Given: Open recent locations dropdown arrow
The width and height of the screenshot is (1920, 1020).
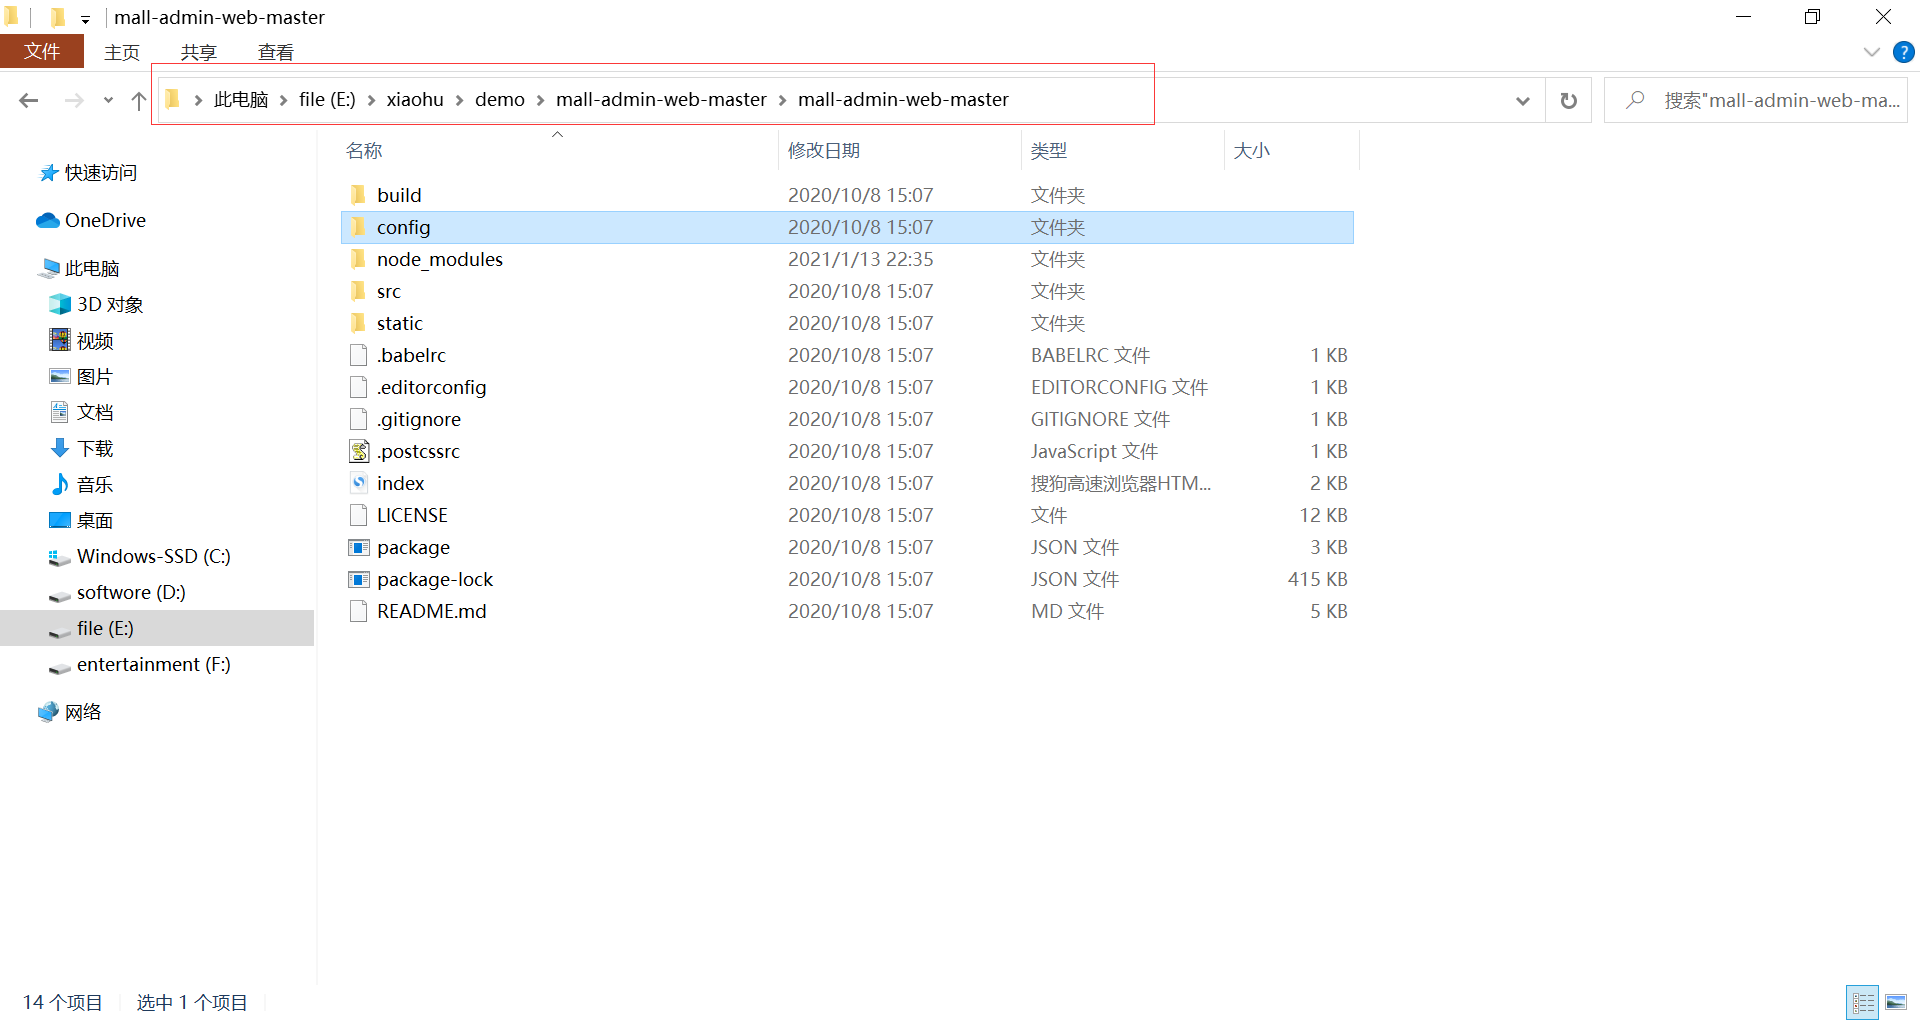Looking at the screenshot, I should pyautogui.click(x=108, y=100).
